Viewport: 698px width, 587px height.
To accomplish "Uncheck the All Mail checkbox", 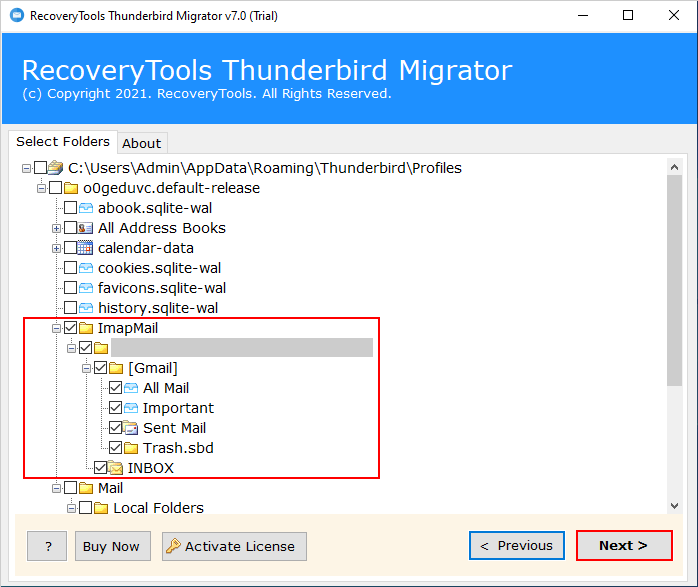I will (116, 388).
